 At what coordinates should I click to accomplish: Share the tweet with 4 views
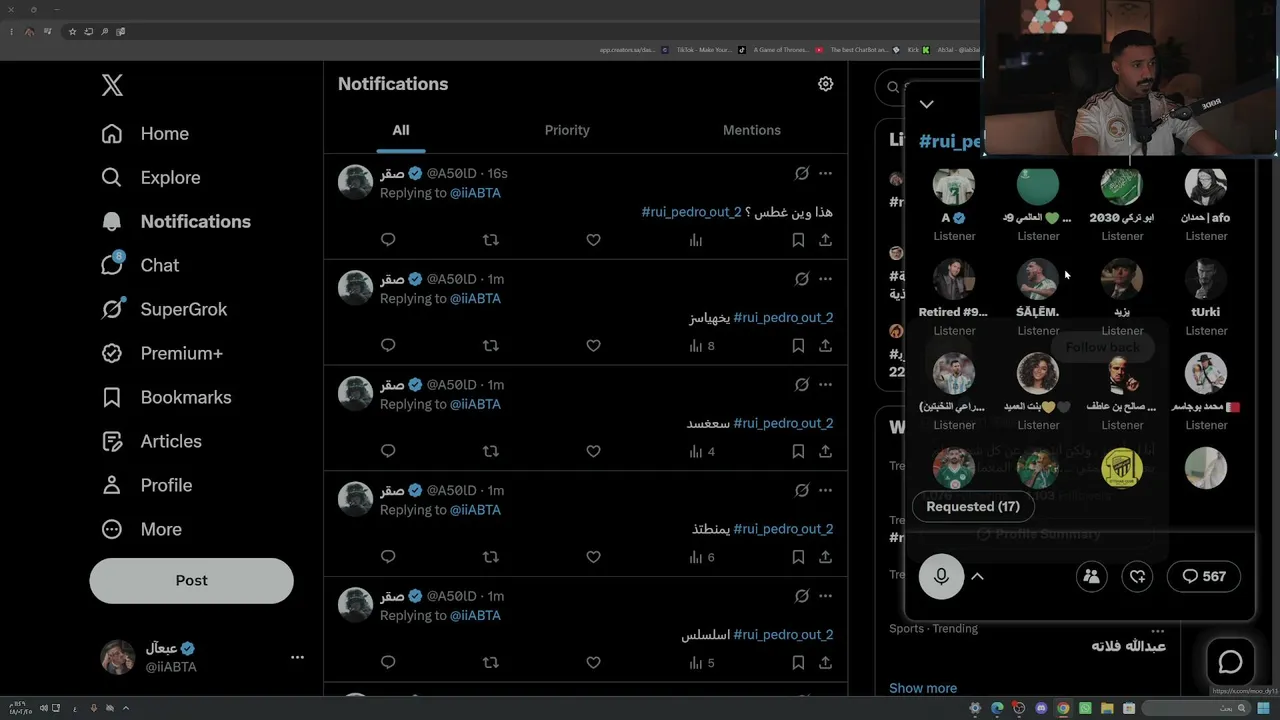(825, 452)
